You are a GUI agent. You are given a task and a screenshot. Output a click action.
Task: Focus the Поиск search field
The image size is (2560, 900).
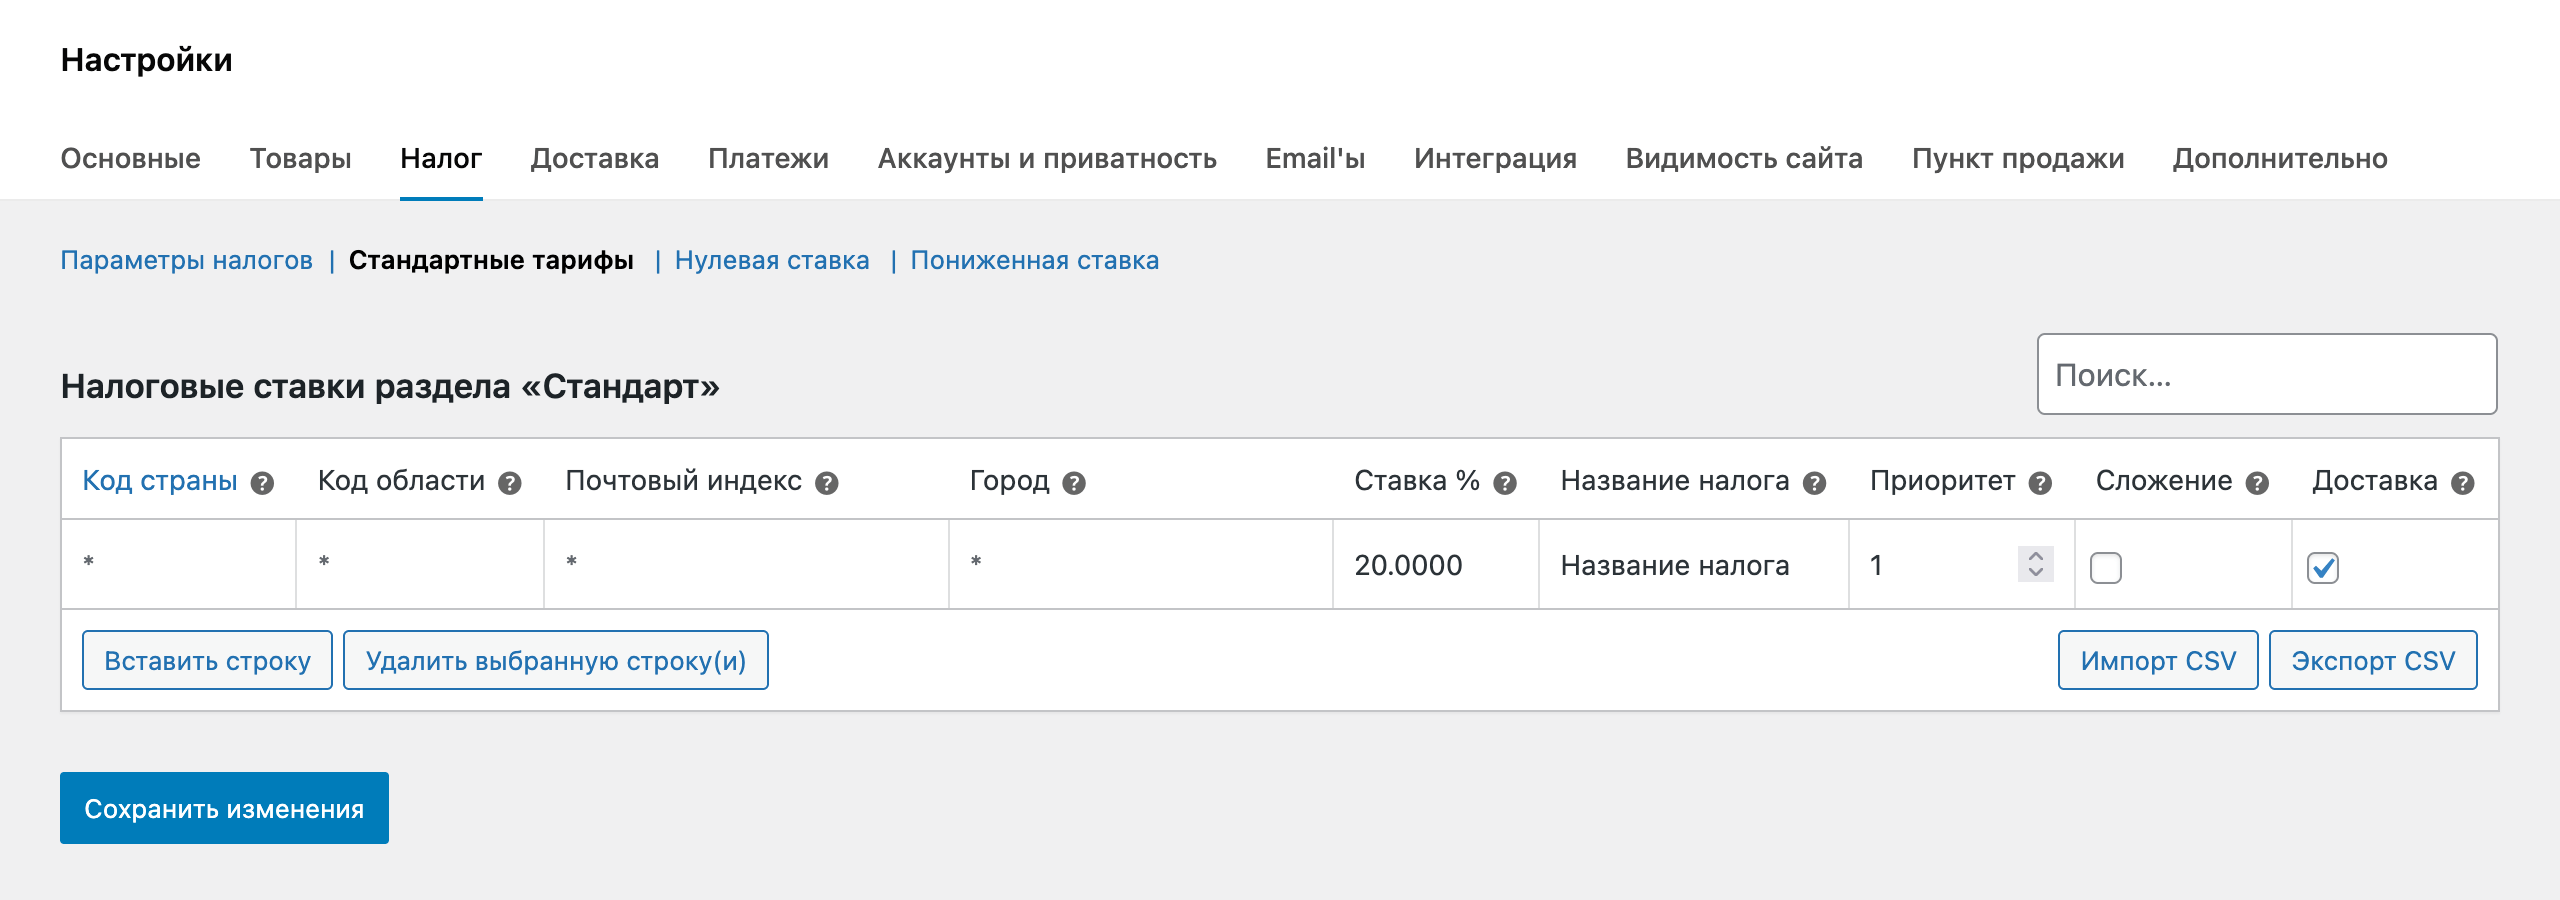coord(2267,375)
